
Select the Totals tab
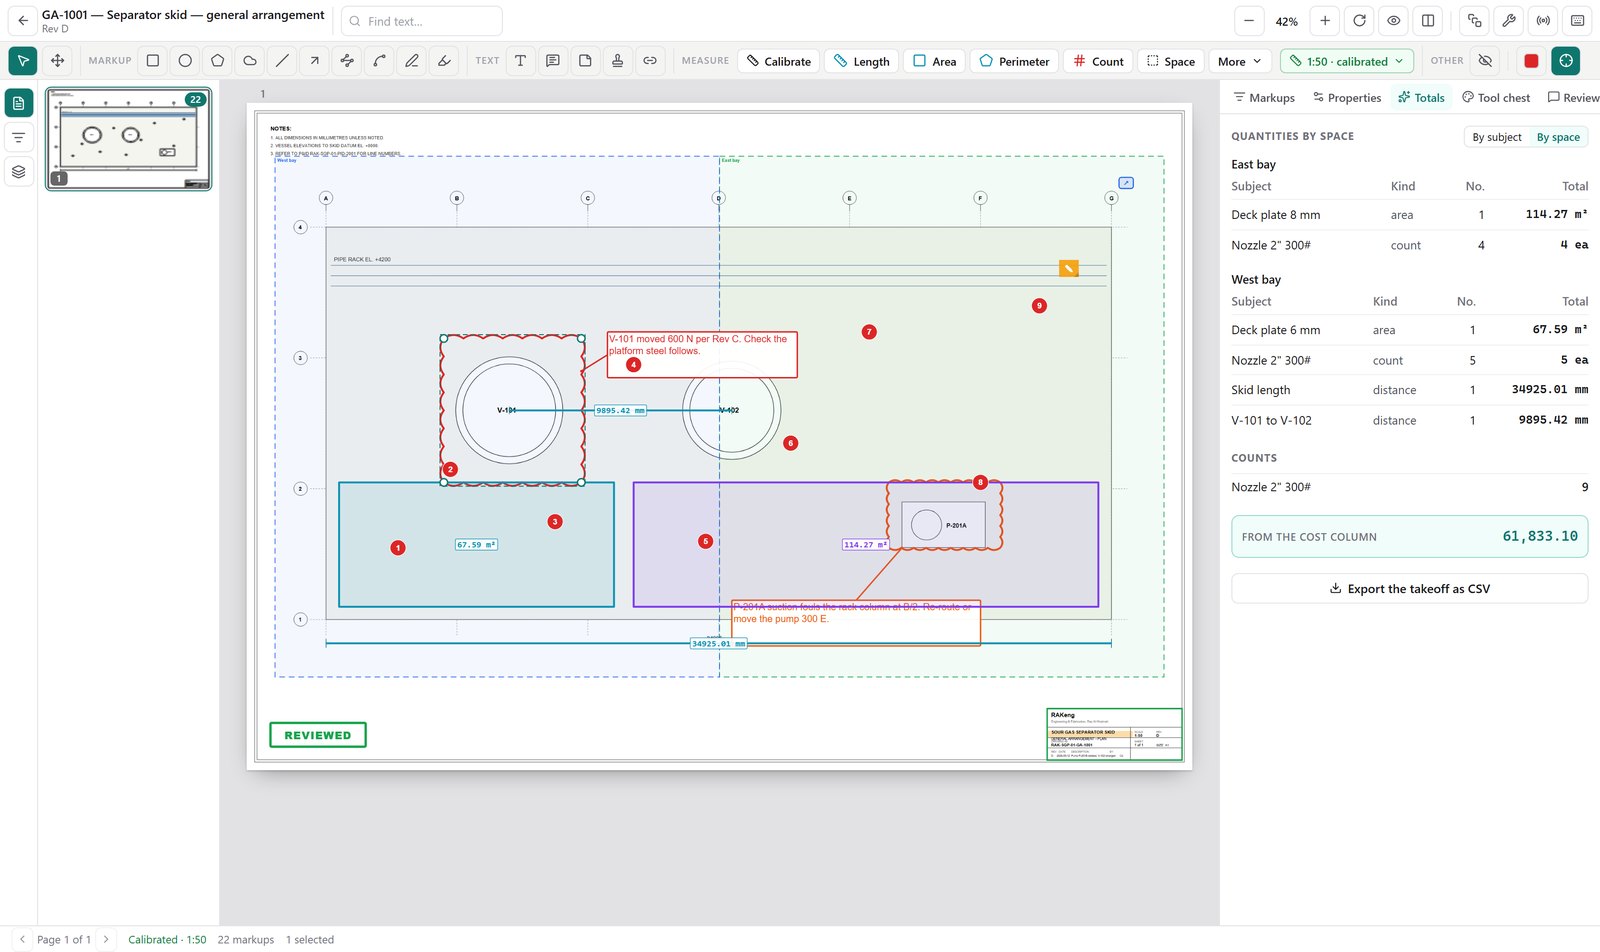click(x=1421, y=98)
